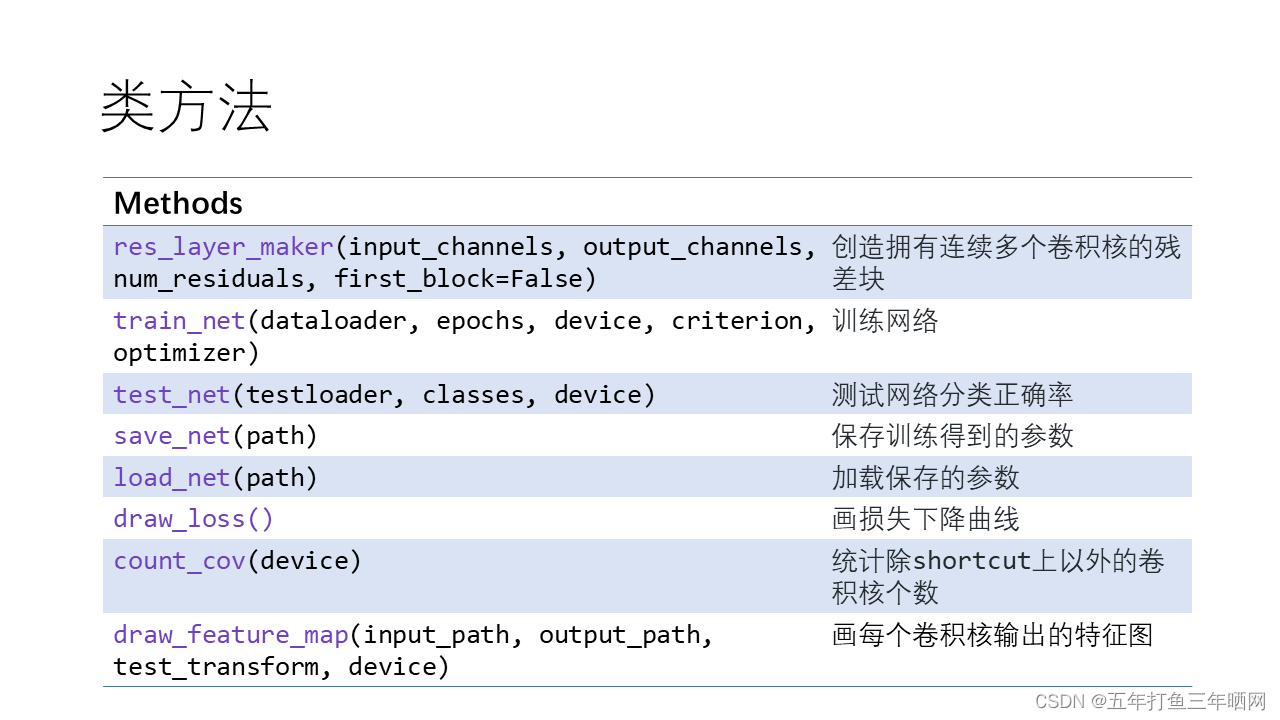The image size is (1280, 720).
Task: Open the test_net method link
Action: 171,394
